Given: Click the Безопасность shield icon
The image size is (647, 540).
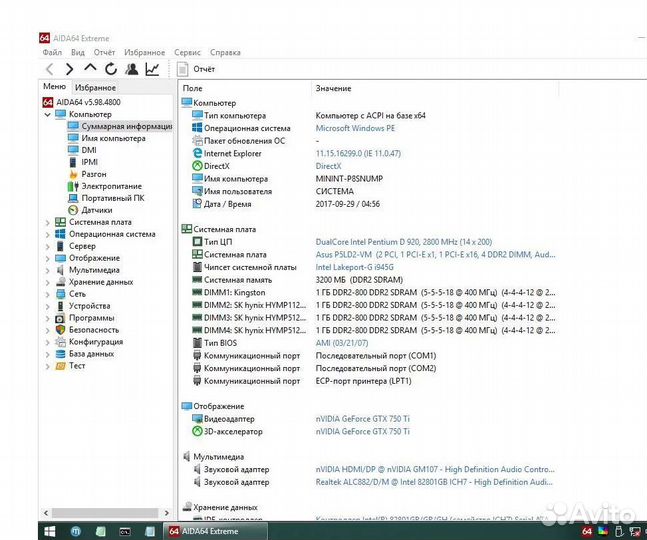Looking at the screenshot, I should click(61, 330).
